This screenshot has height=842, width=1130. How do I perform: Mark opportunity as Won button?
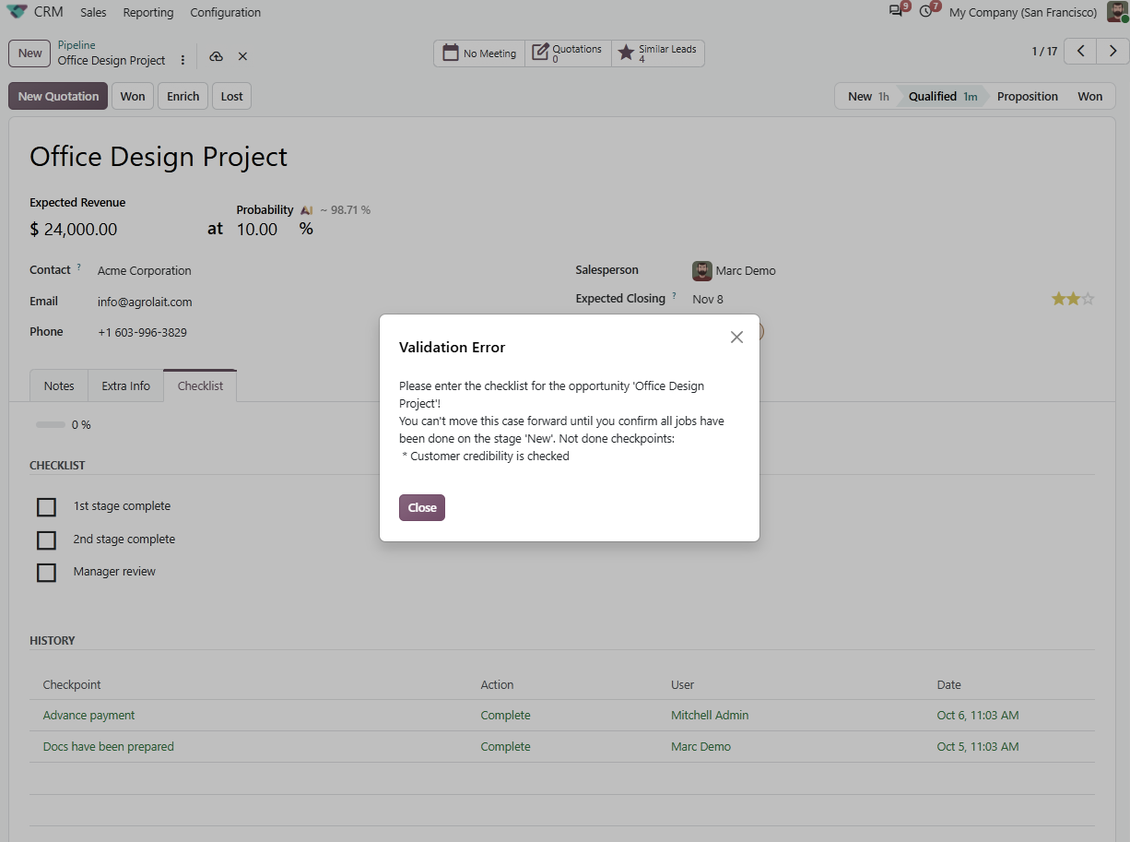point(133,96)
